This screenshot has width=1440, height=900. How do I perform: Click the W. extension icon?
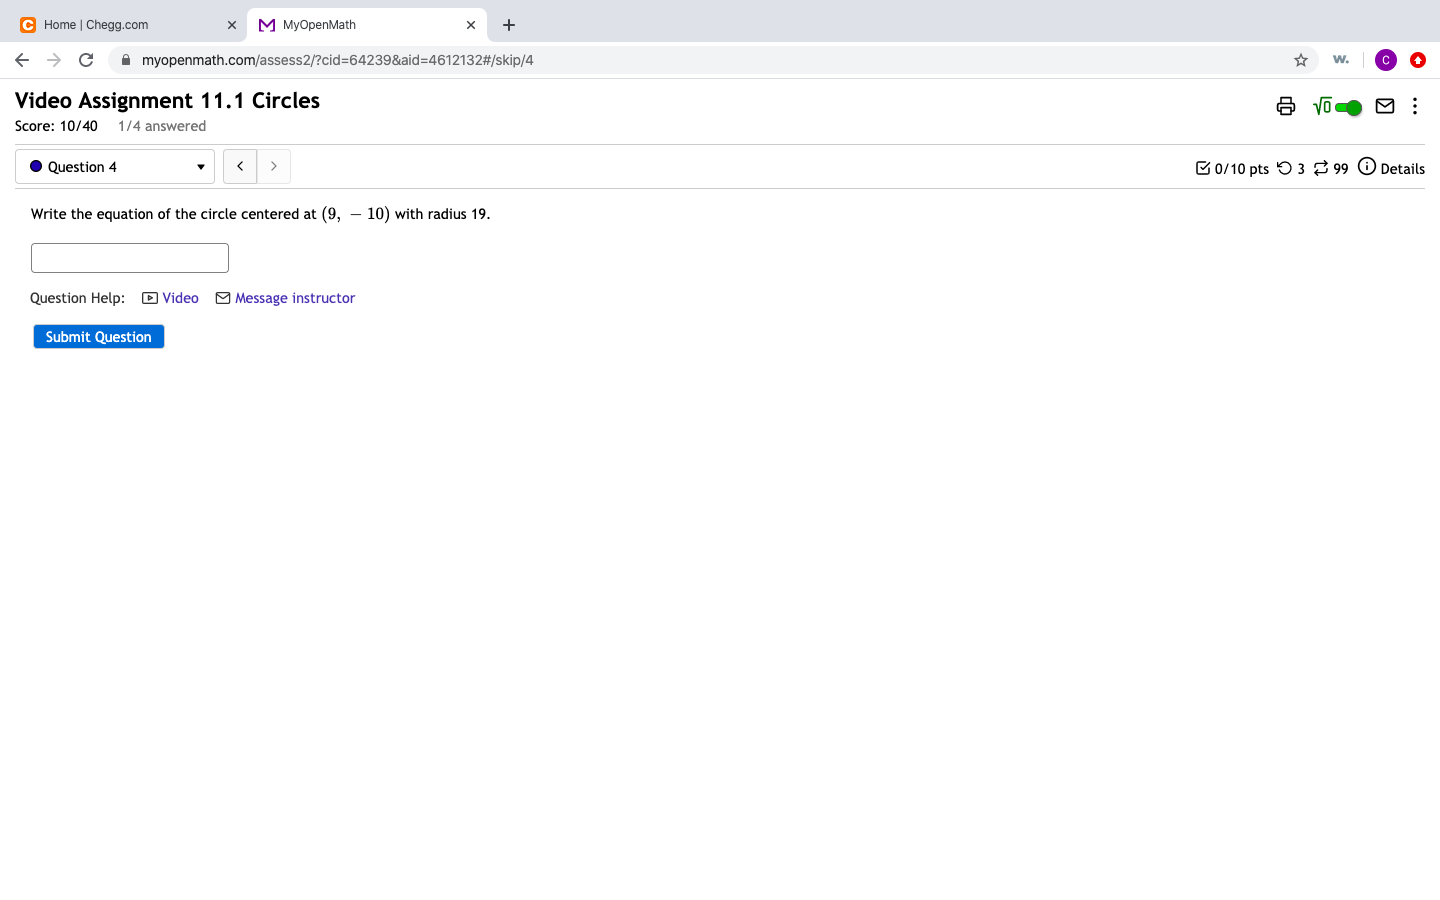tap(1341, 60)
